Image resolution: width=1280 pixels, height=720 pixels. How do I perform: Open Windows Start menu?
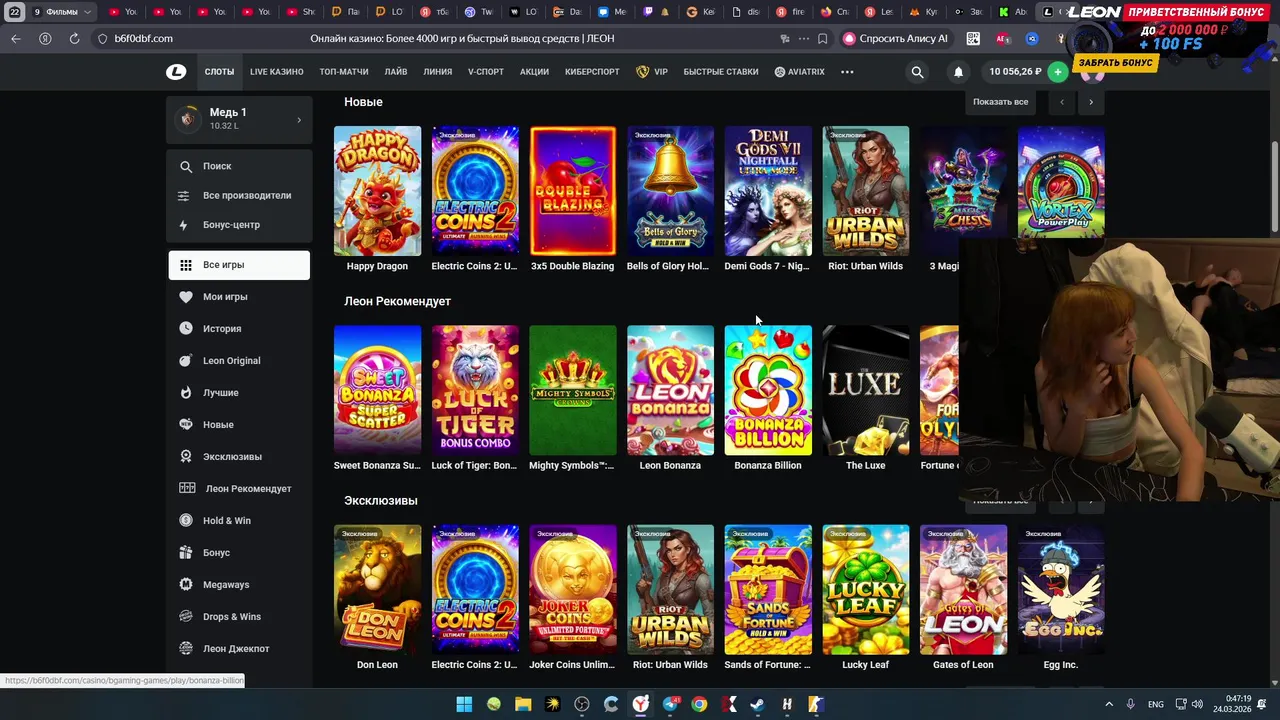(x=464, y=704)
